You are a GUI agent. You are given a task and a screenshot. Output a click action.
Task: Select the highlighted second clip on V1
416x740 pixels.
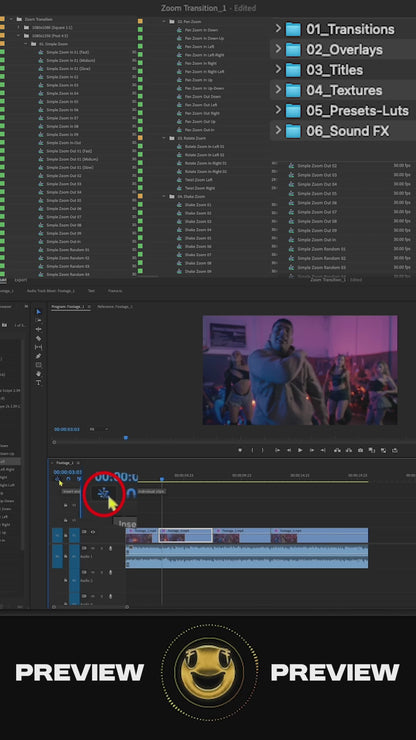point(185,536)
